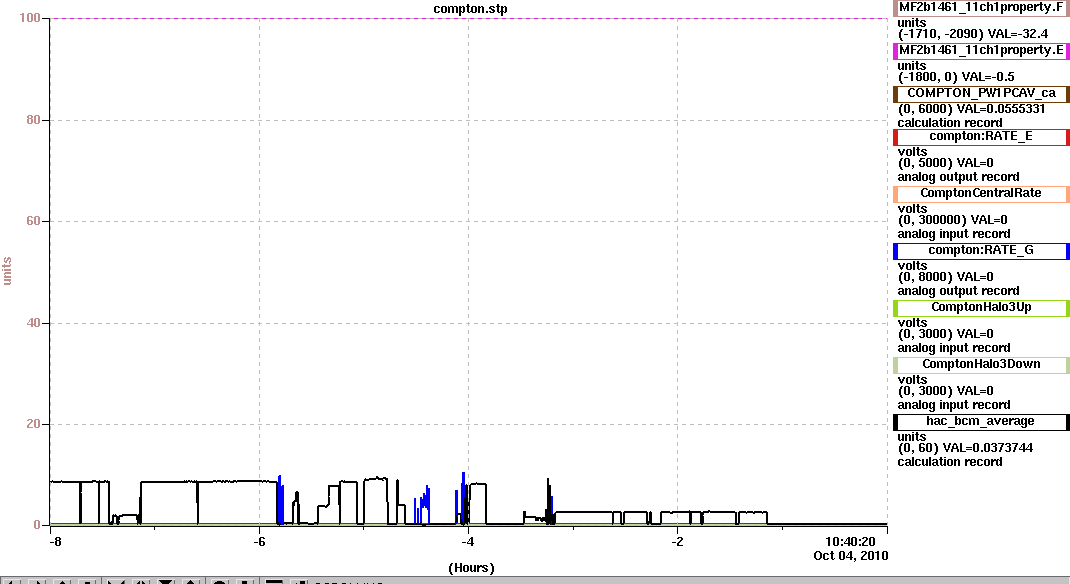
Task: Select the ComptonHalo3Up legend entry
Action: coord(981,308)
